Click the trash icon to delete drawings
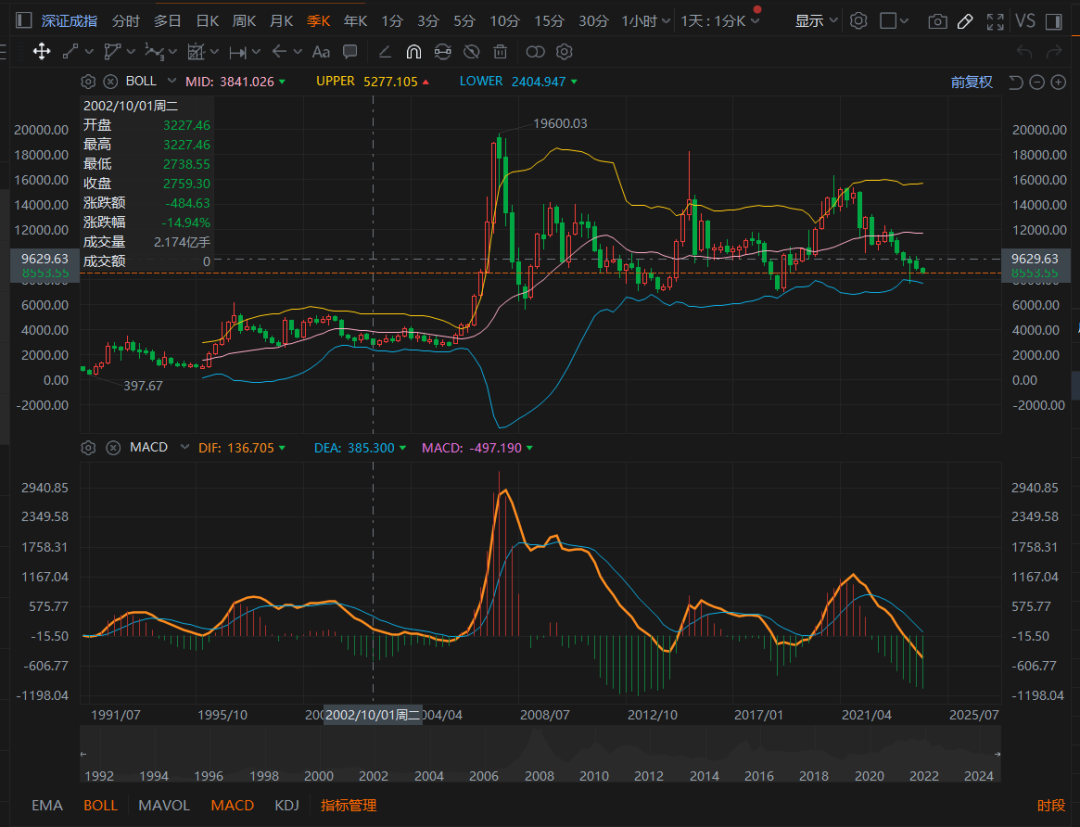The image size is (1080, 827). tap(500, 52)
